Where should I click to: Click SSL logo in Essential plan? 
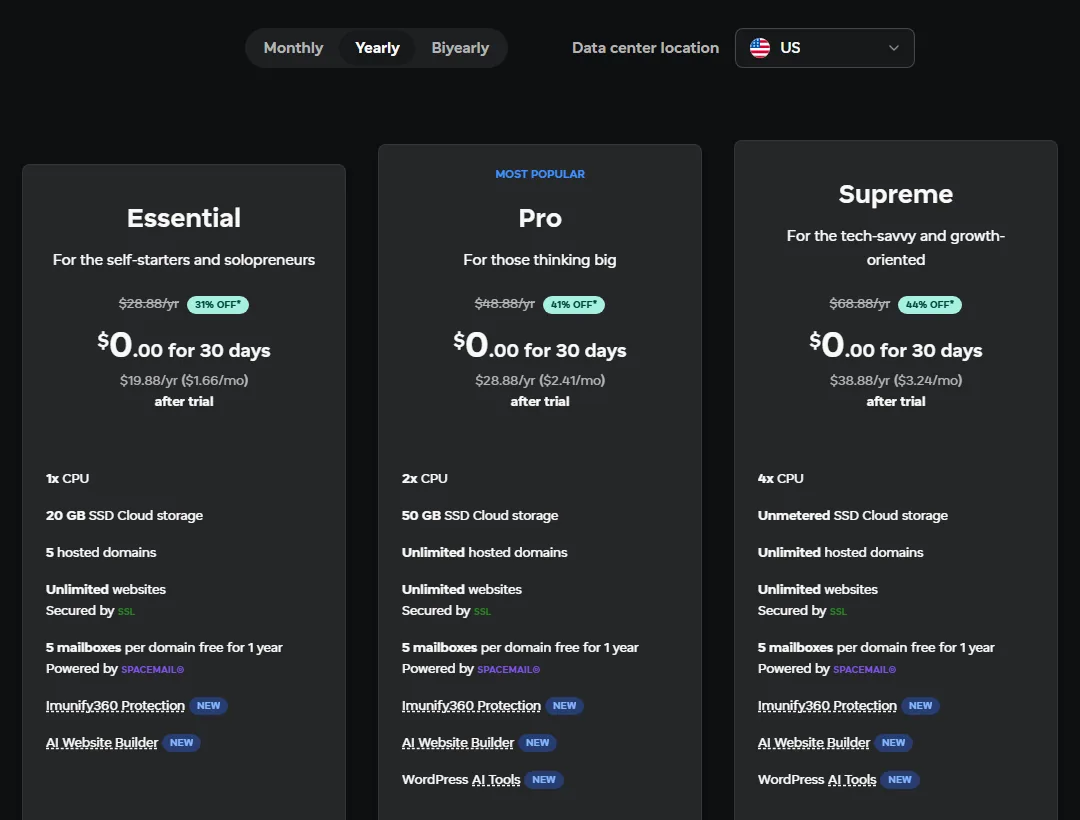(126, 611)
